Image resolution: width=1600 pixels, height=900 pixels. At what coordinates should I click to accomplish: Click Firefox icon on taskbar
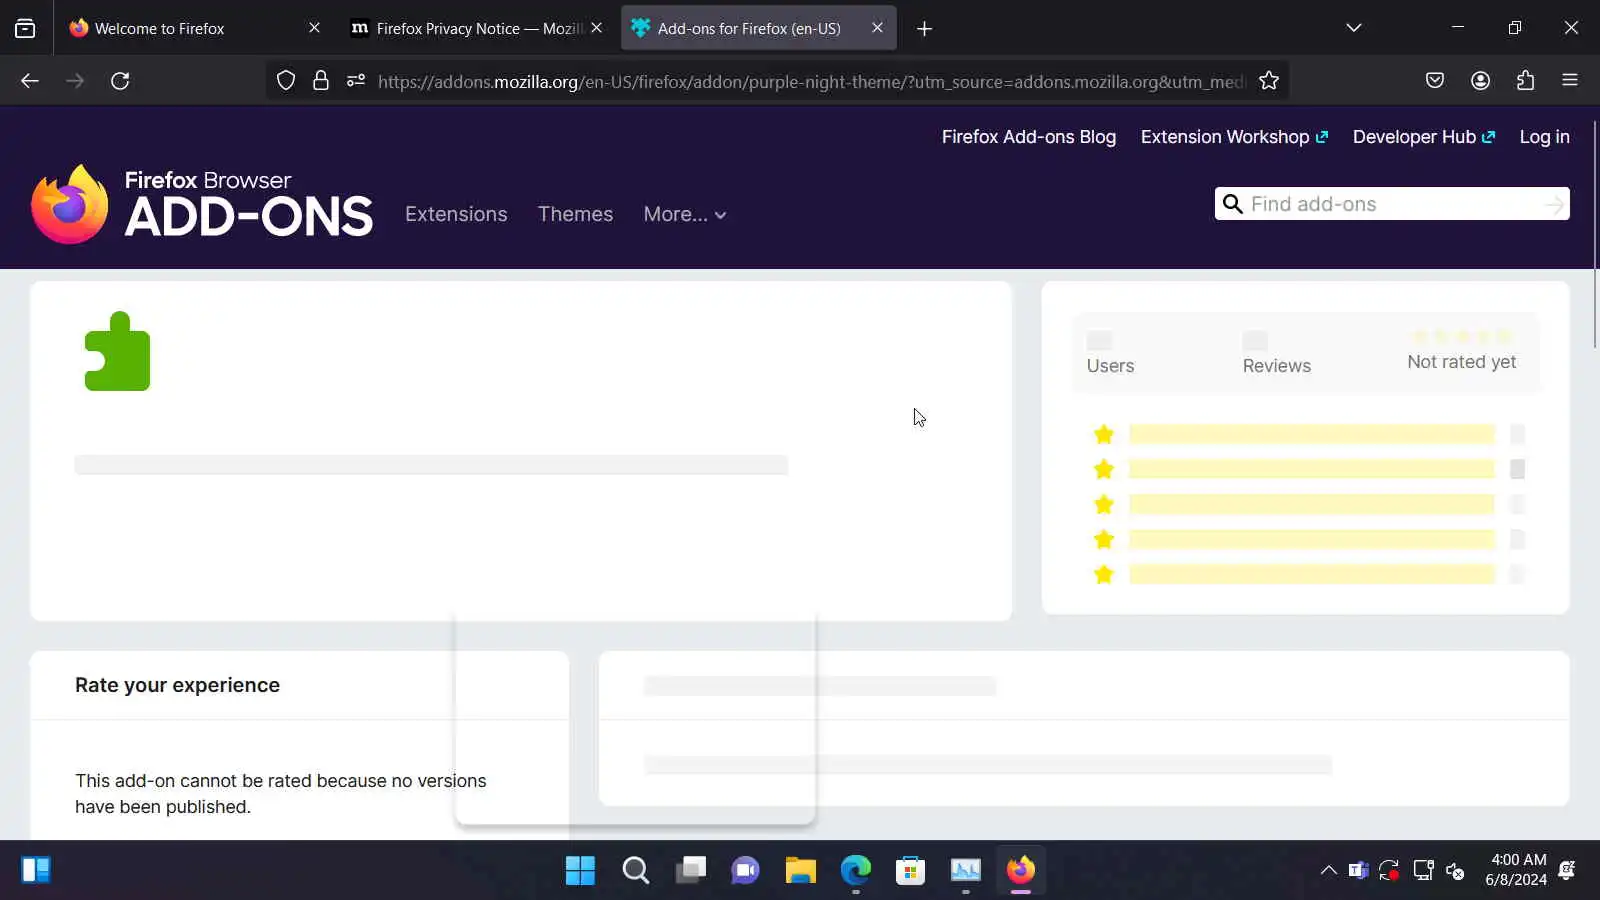pyautogui.click(x=1020, y=870)
